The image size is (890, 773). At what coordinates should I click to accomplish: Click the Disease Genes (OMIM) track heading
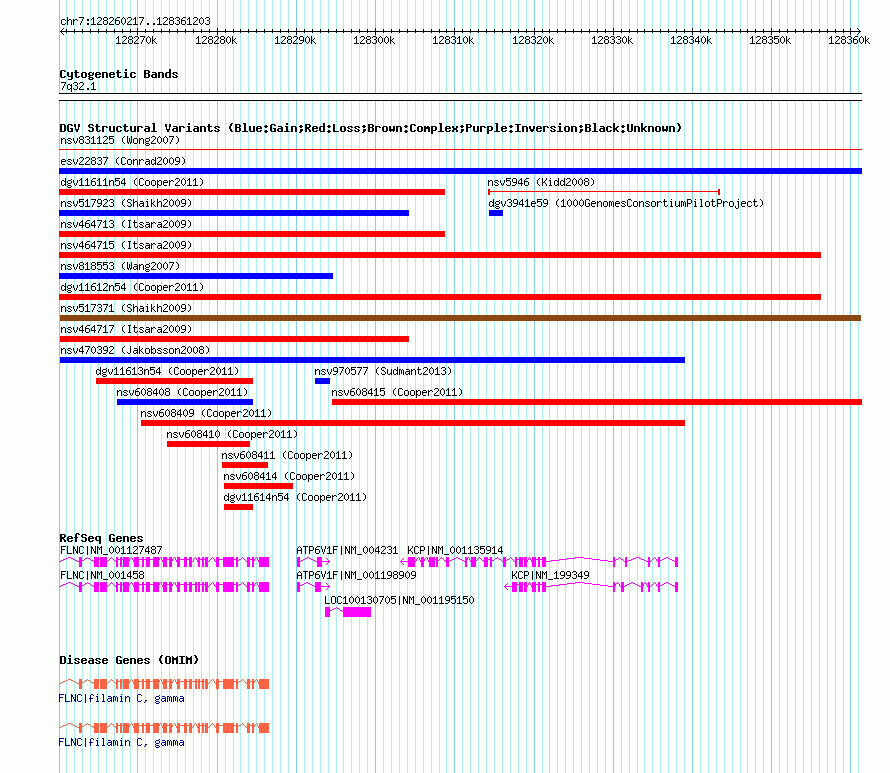click(129, 659)
